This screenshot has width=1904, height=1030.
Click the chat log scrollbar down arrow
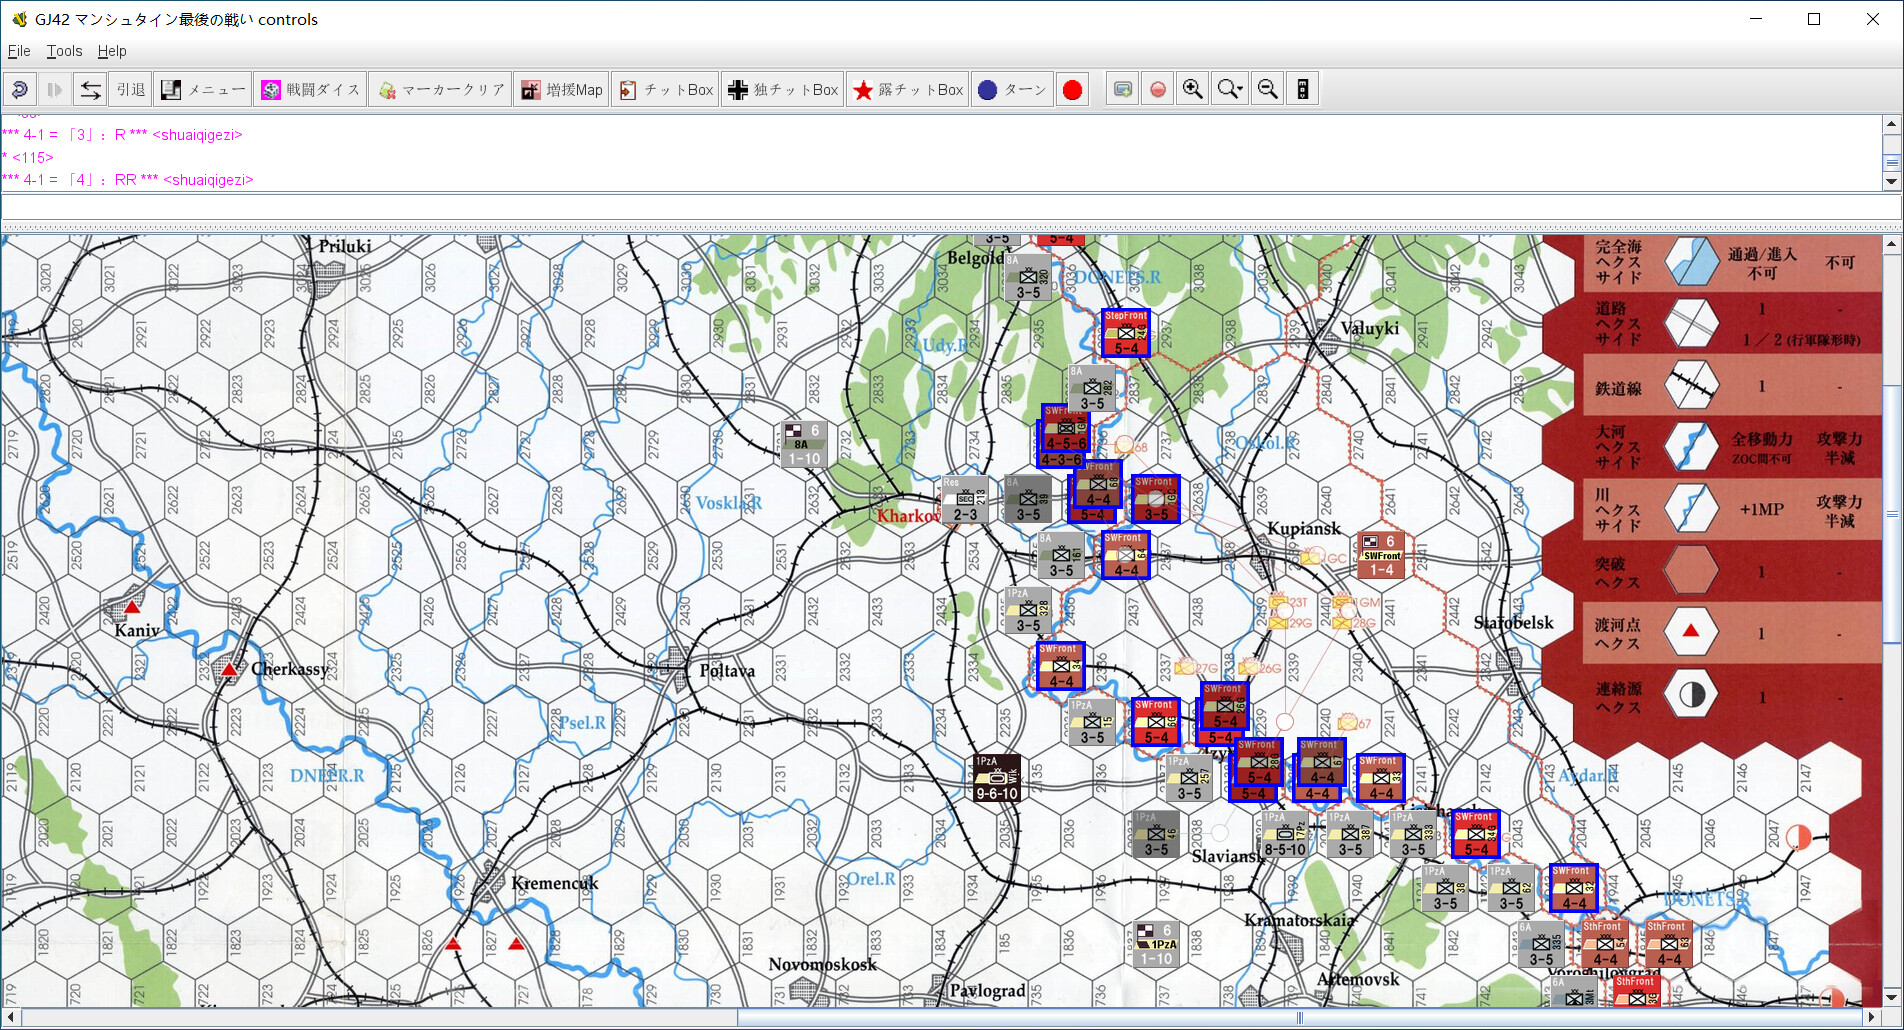1891,182
